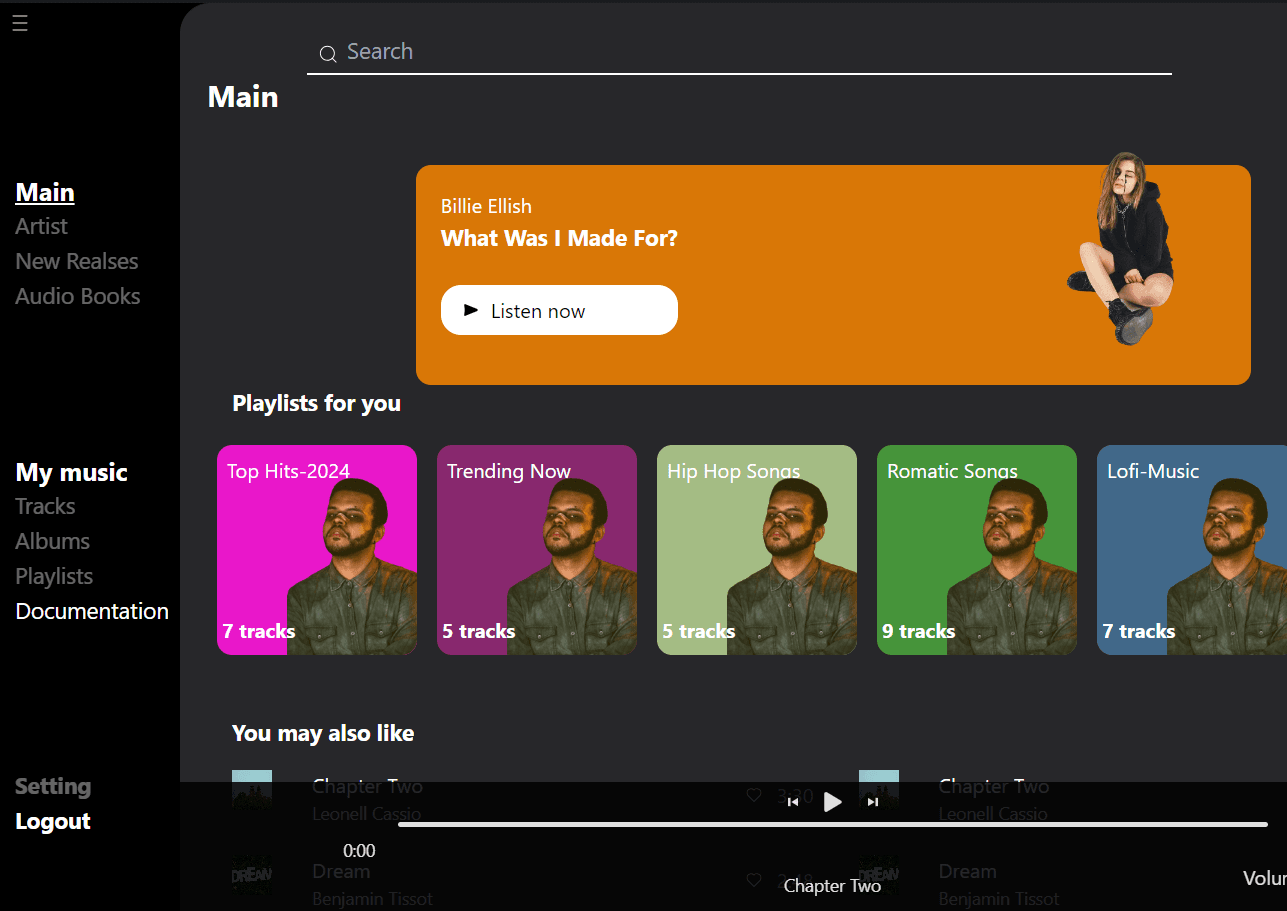Open Hip Hop Songs playlist card
The height and width of the screenshot is (911, 1287).
coord(757,550)
